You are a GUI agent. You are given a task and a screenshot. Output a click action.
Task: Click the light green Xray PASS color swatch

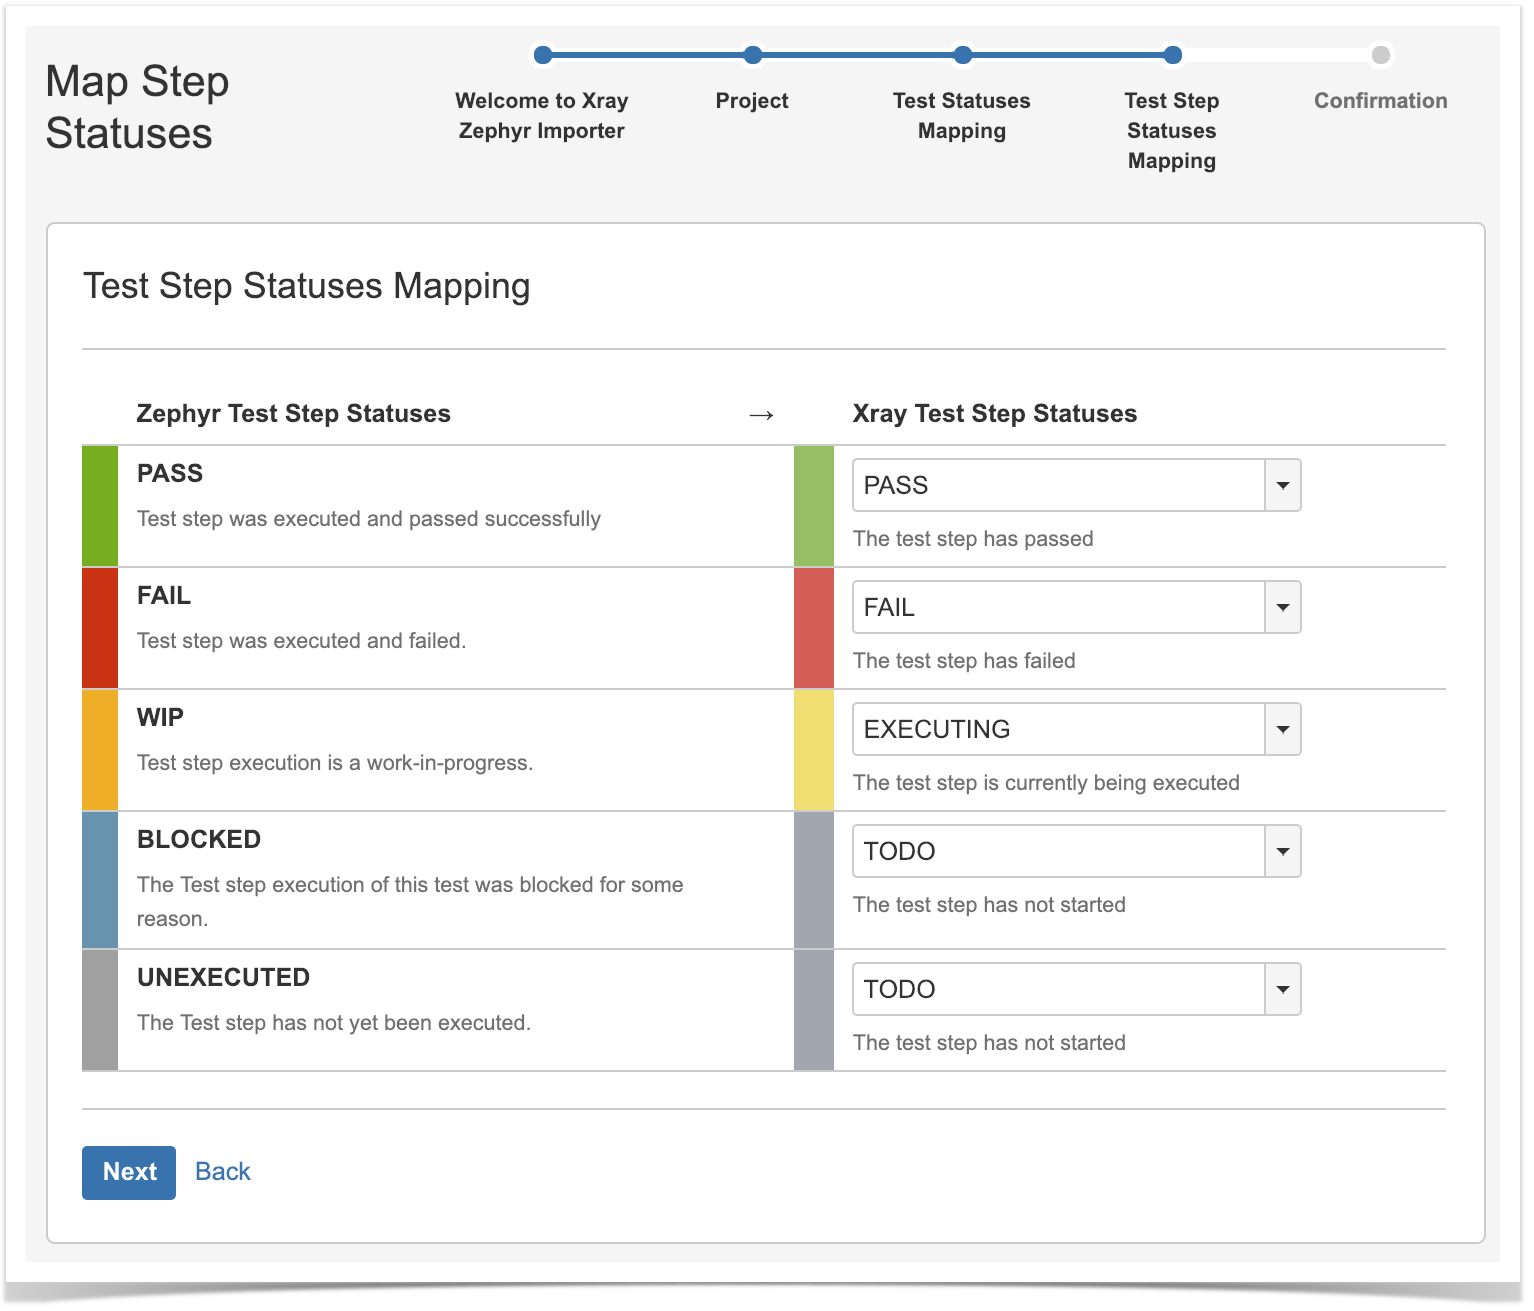coord(814,506)
